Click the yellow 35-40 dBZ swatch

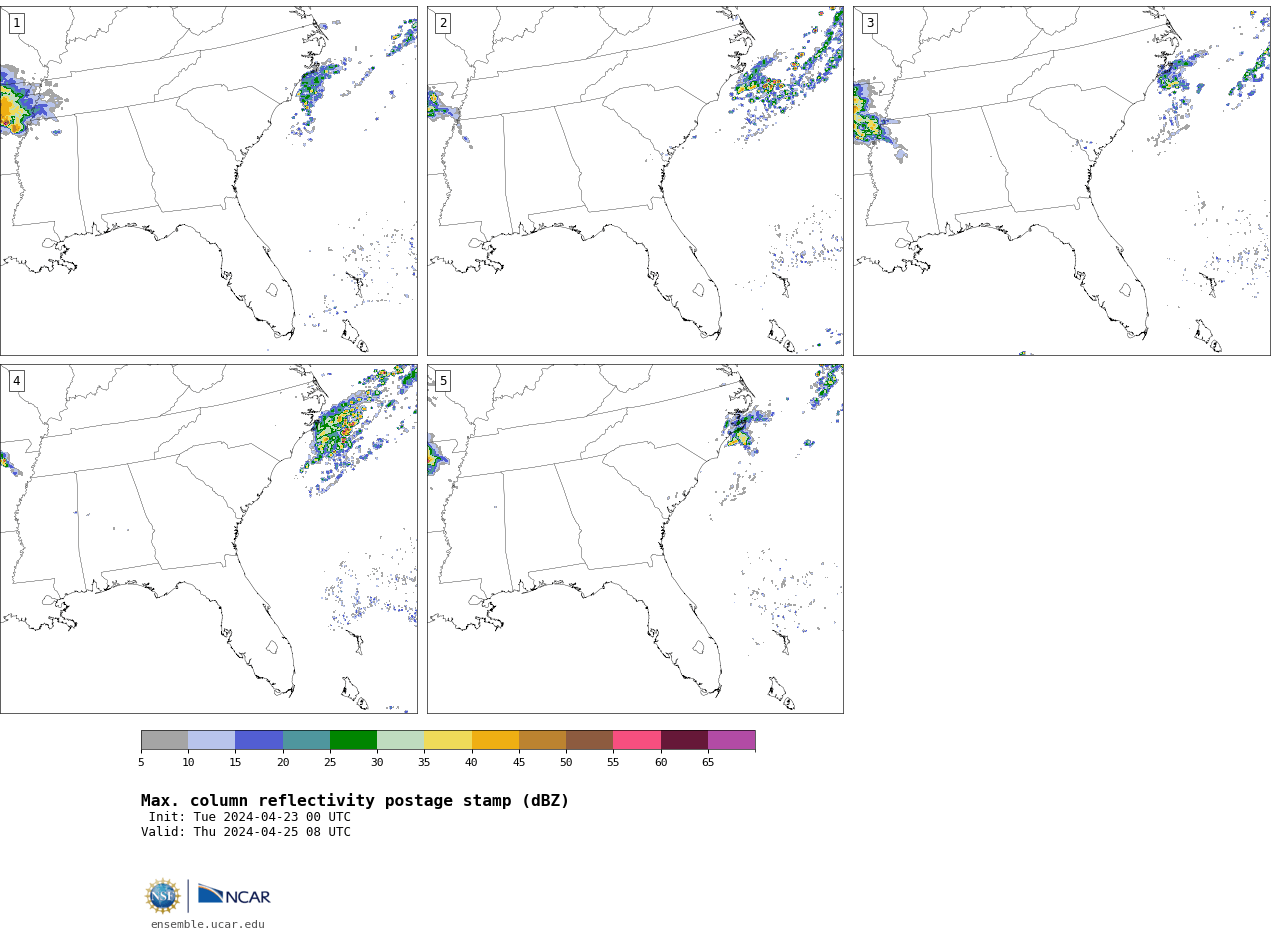(x=448, y=740)
